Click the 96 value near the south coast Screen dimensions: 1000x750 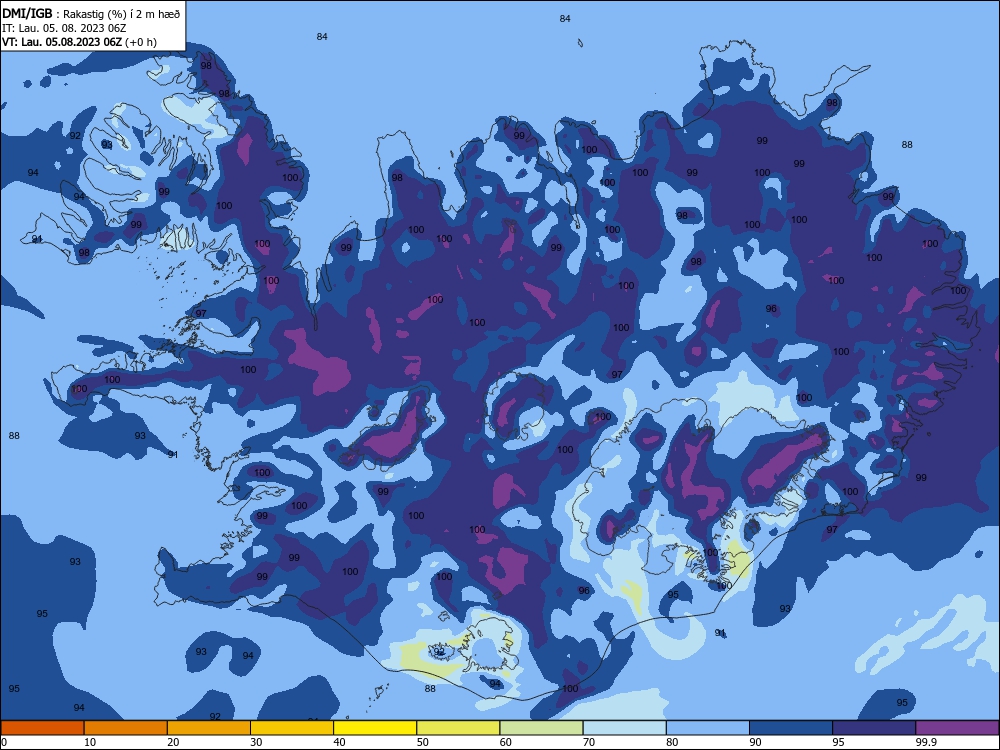pyautogui.click(x=584, y=591)
